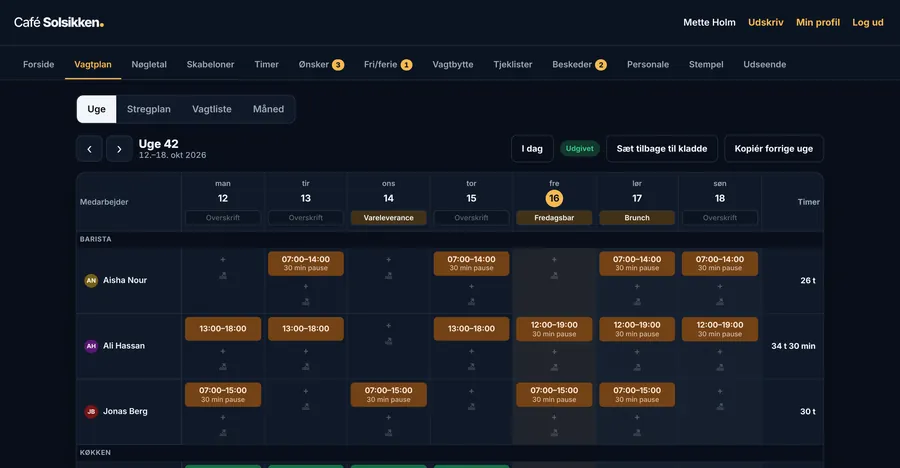Screen dimensions: 900x468
Task: Go to the previous week
Action: pyautogui.click(x=90, y=149)
